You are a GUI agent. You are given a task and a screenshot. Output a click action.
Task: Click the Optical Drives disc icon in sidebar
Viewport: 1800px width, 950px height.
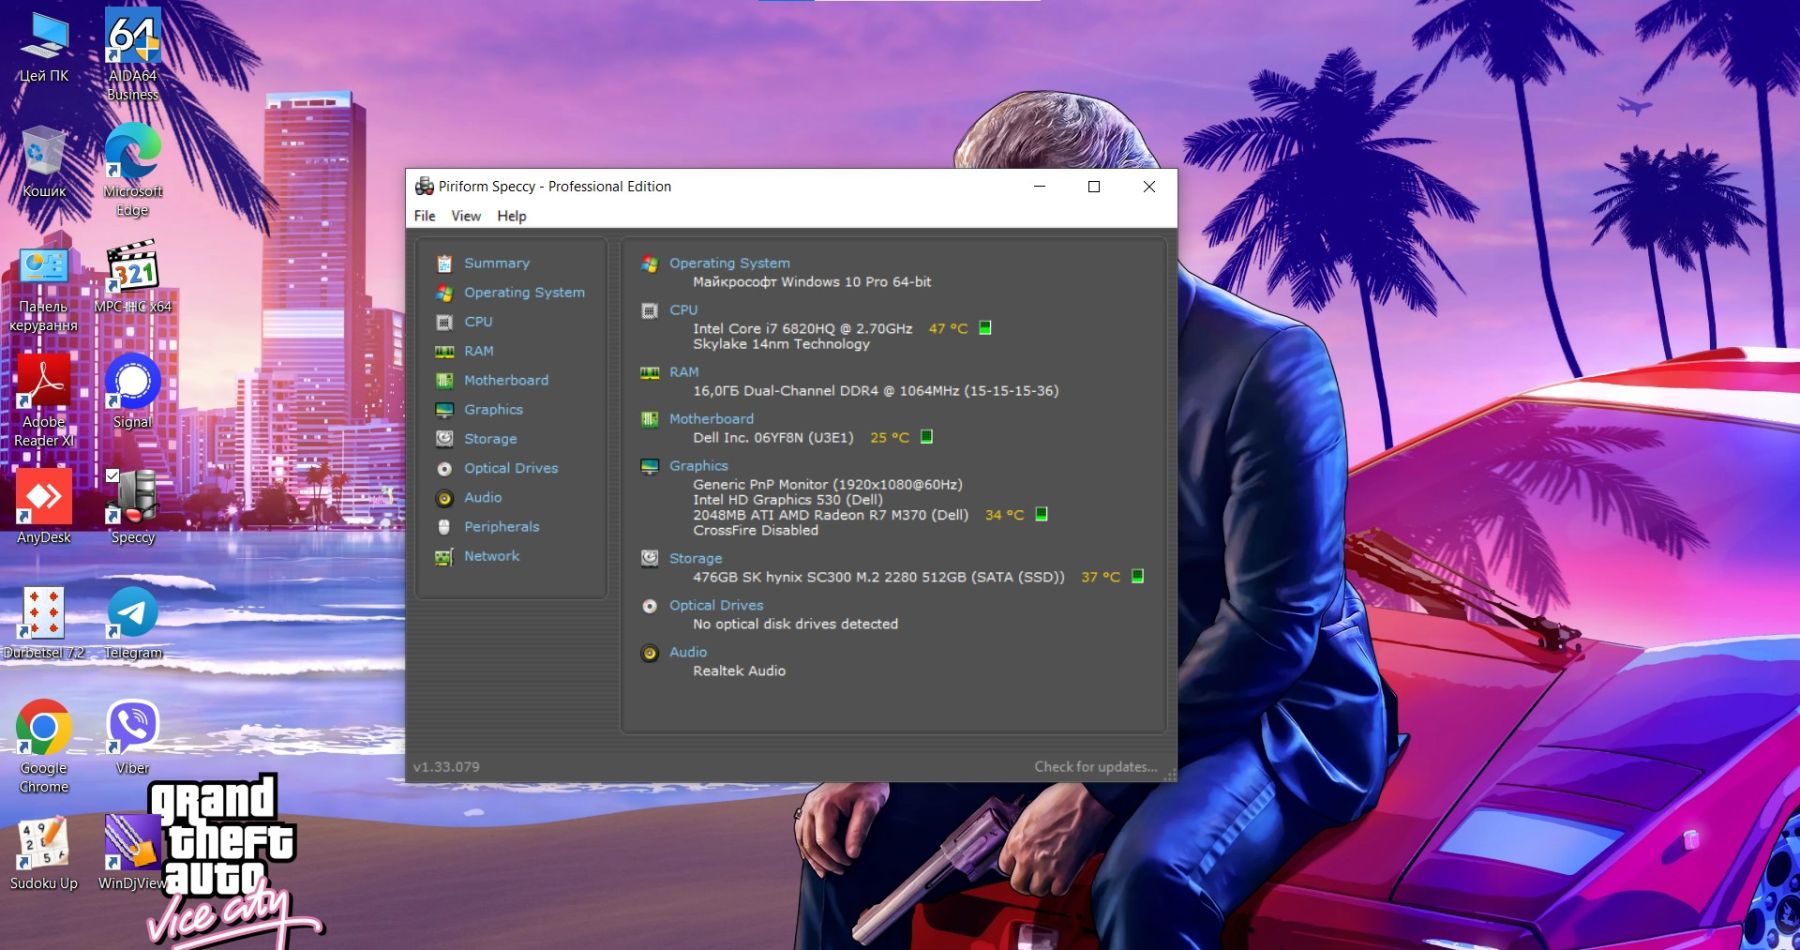pos(444,468)
